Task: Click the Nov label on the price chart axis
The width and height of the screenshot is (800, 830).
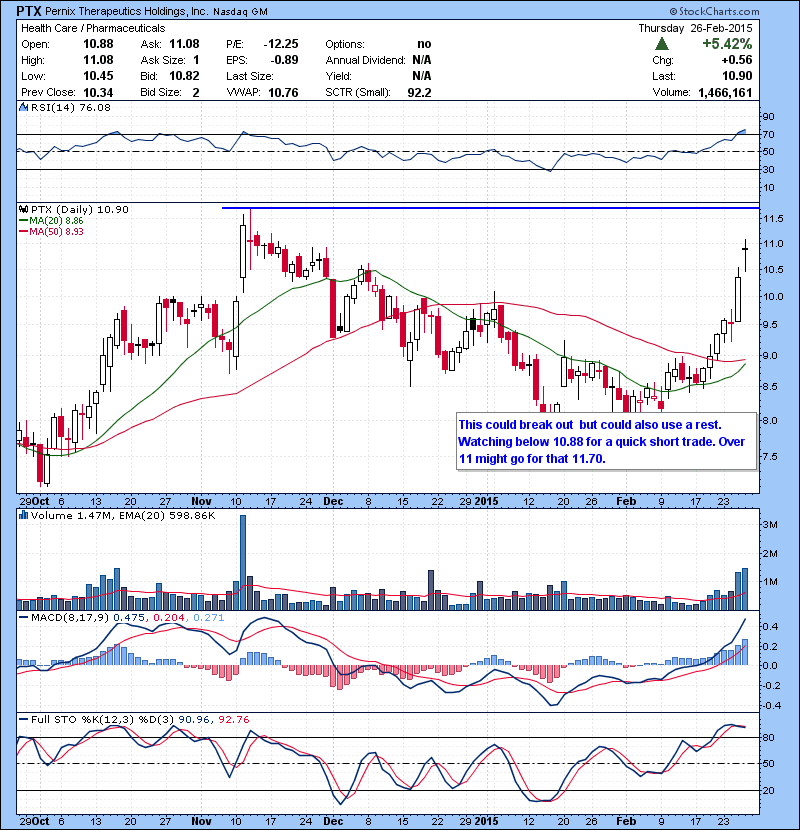Action: point(201,501)
